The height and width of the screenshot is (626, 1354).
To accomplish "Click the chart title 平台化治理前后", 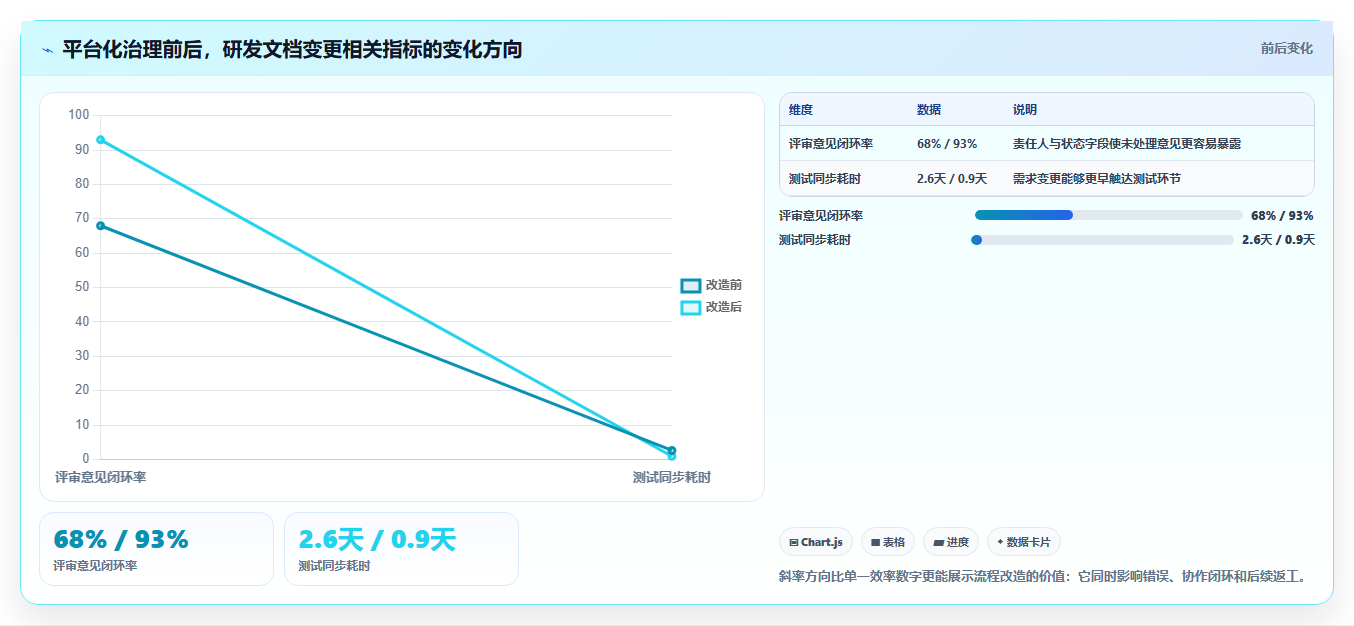I will tap(292, 49).
